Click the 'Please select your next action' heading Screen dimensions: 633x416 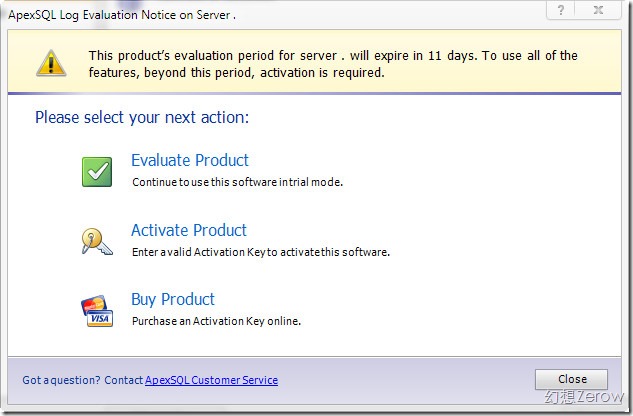(x=141, y=118)
